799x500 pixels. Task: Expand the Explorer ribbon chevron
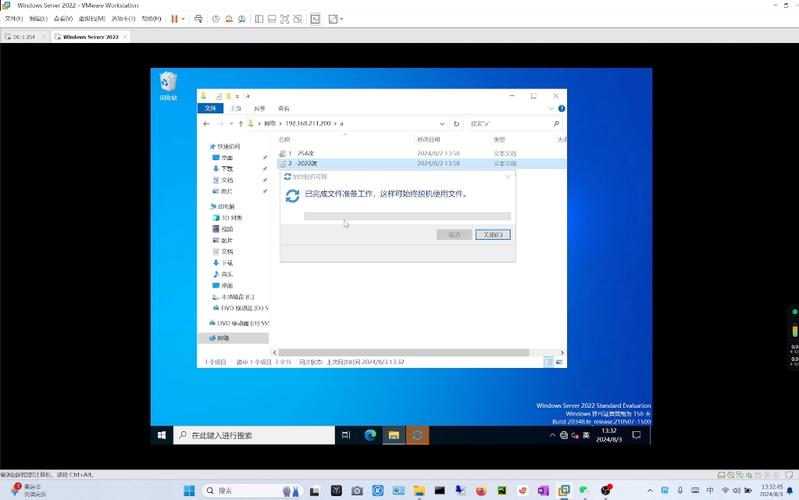click(551, 109)
